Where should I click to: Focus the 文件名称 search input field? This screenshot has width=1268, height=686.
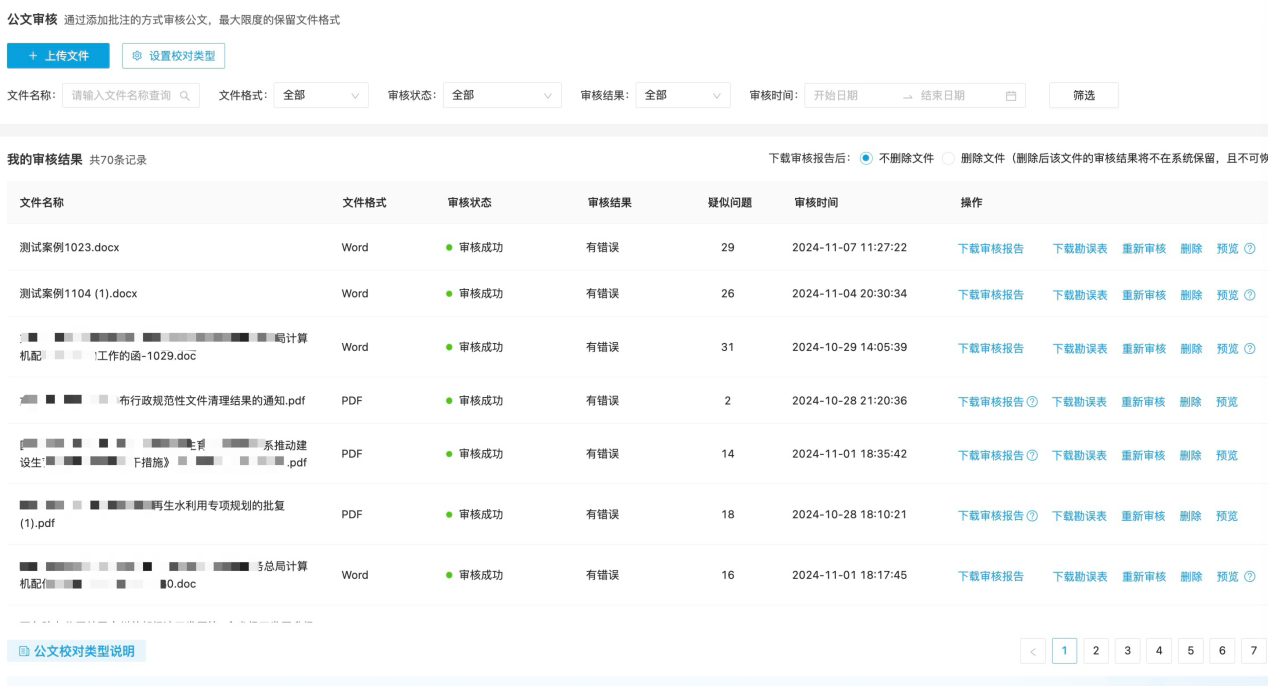pos(131,95)
